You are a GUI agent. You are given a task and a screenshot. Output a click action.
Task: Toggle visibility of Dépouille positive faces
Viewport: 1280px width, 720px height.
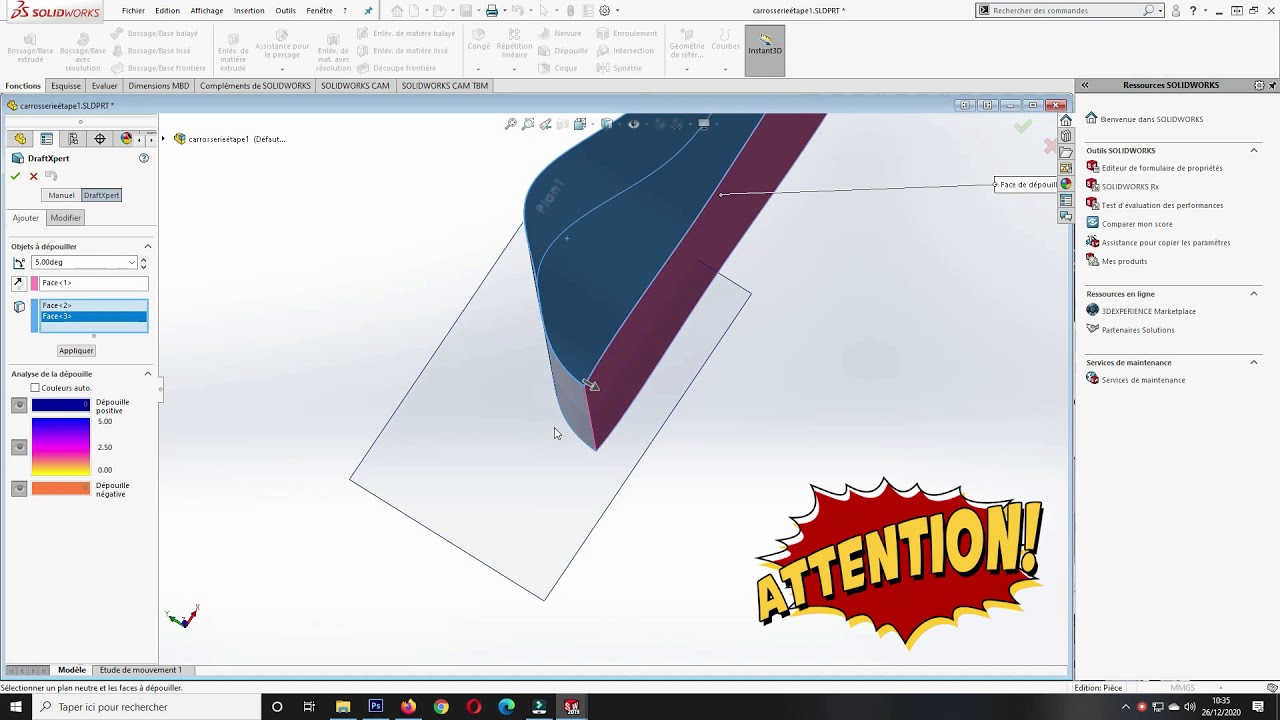(x=19, y=405)
